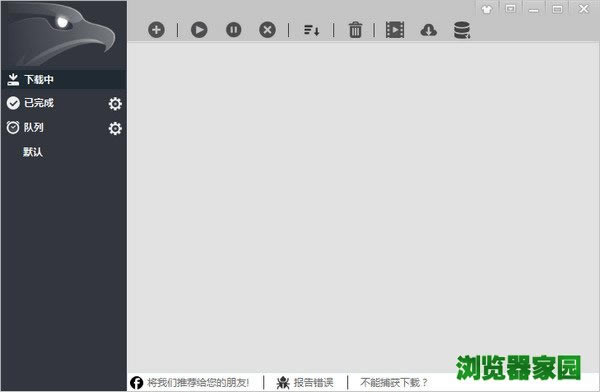Image resolution: width=600 pixels, height=392 pixels.
Task: Click the checkmark icon beside 已完成
Action: pyautogui.click(x=13, y=103)
